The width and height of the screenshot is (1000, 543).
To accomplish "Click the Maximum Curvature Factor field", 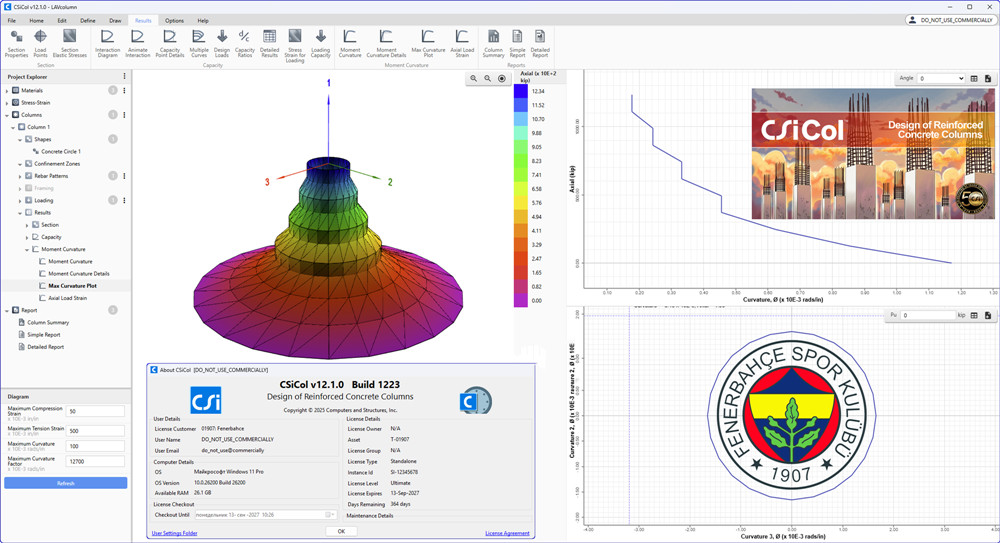I will [96, 461].
